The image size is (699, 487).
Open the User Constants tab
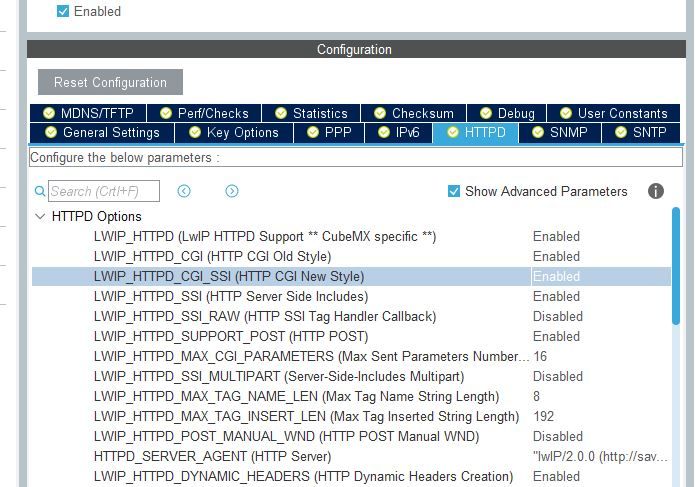tap(613, 113)
